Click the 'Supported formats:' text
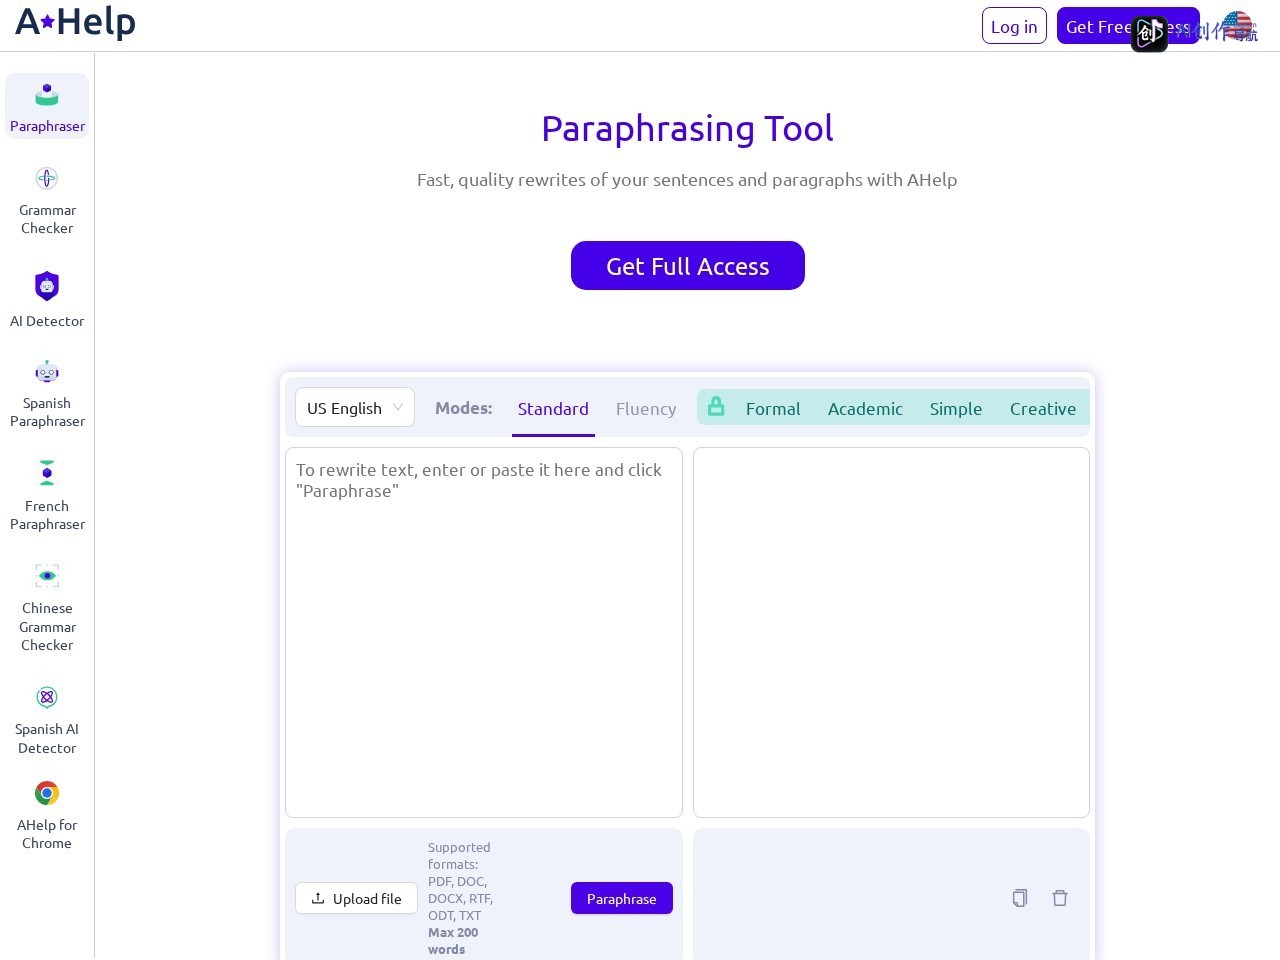Image resolution: width=1280 pixels, height=960 pixels. point(459,856)
